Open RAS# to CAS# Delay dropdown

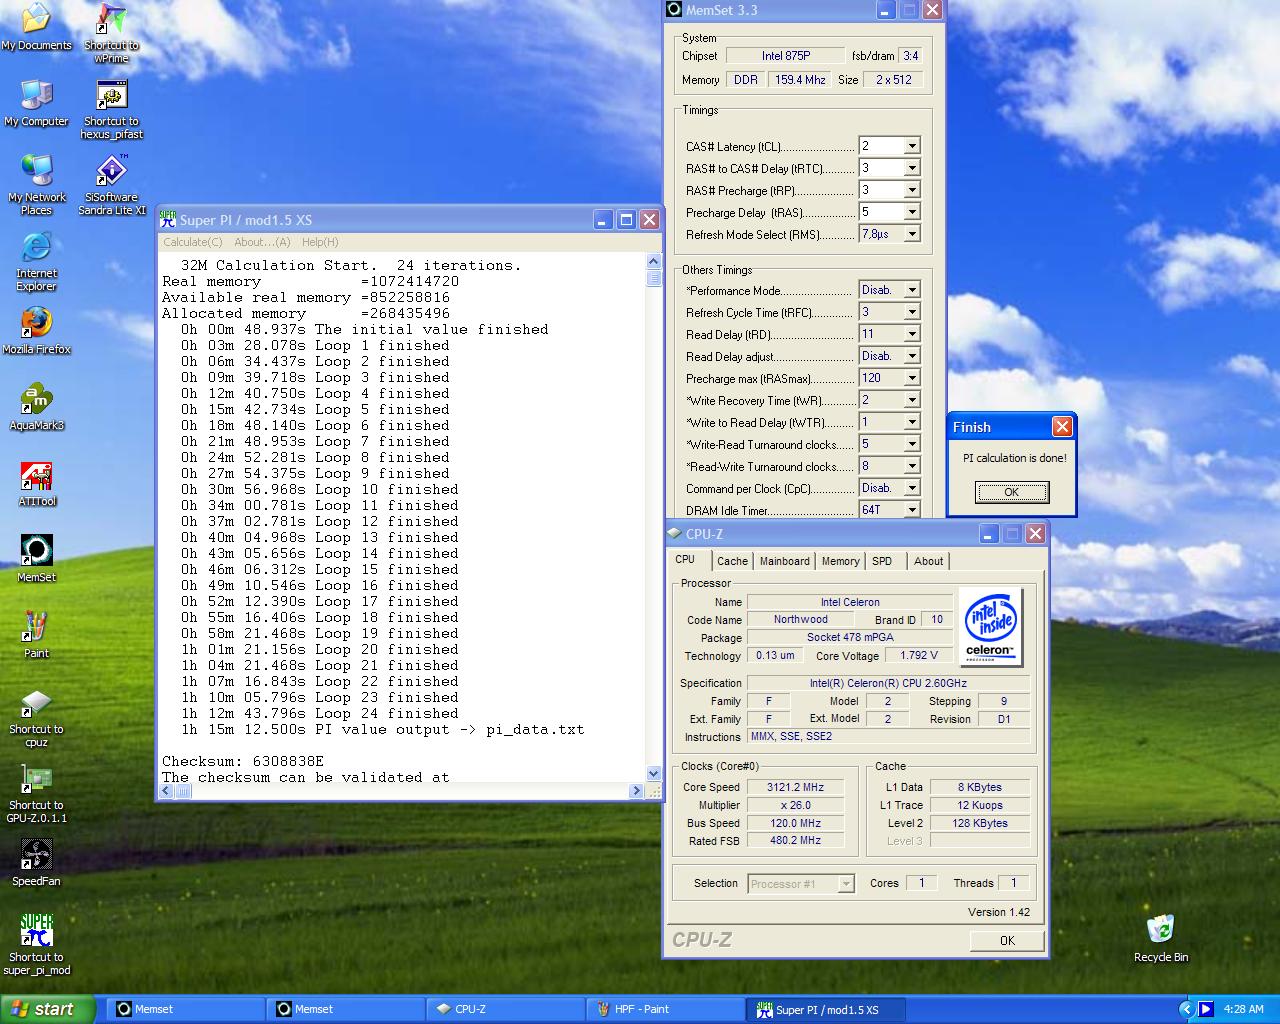click(912, 168)
